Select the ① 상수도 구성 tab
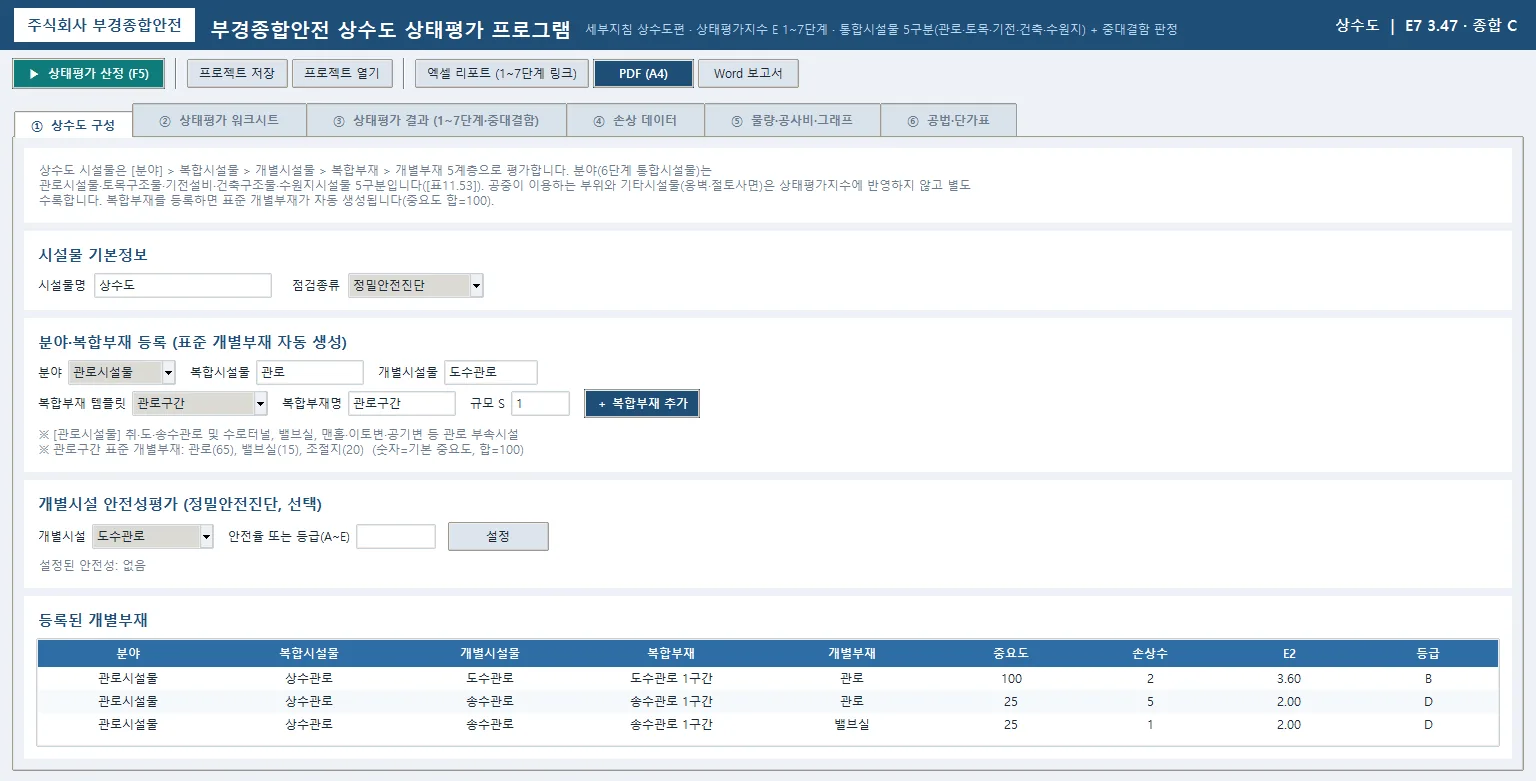This screenshot has height=781, width=1536. pyautogui.click(x=73, y=125)
